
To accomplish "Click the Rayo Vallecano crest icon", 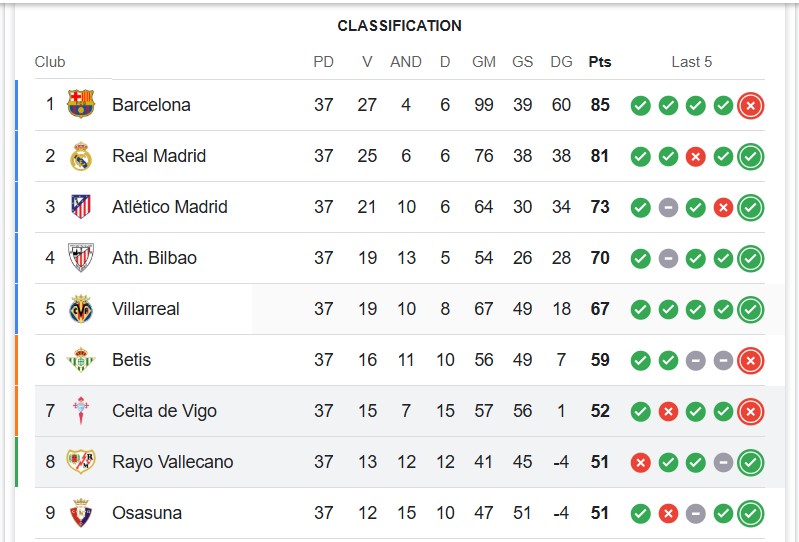I will pos(81,462).
